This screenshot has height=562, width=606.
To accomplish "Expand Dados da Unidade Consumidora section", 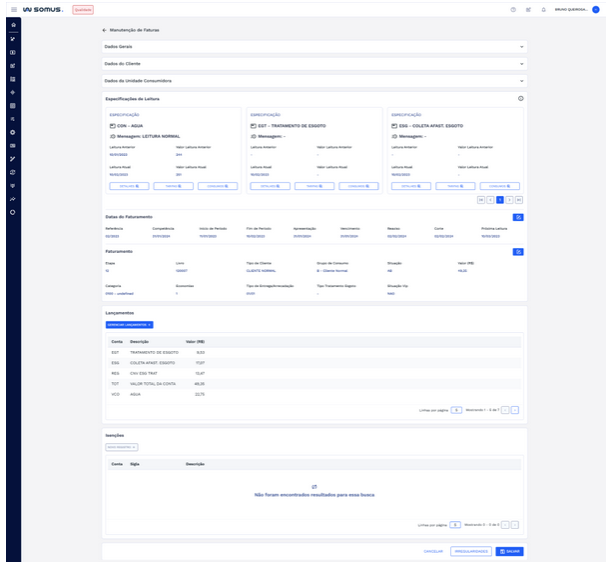I will click(521, 80).
